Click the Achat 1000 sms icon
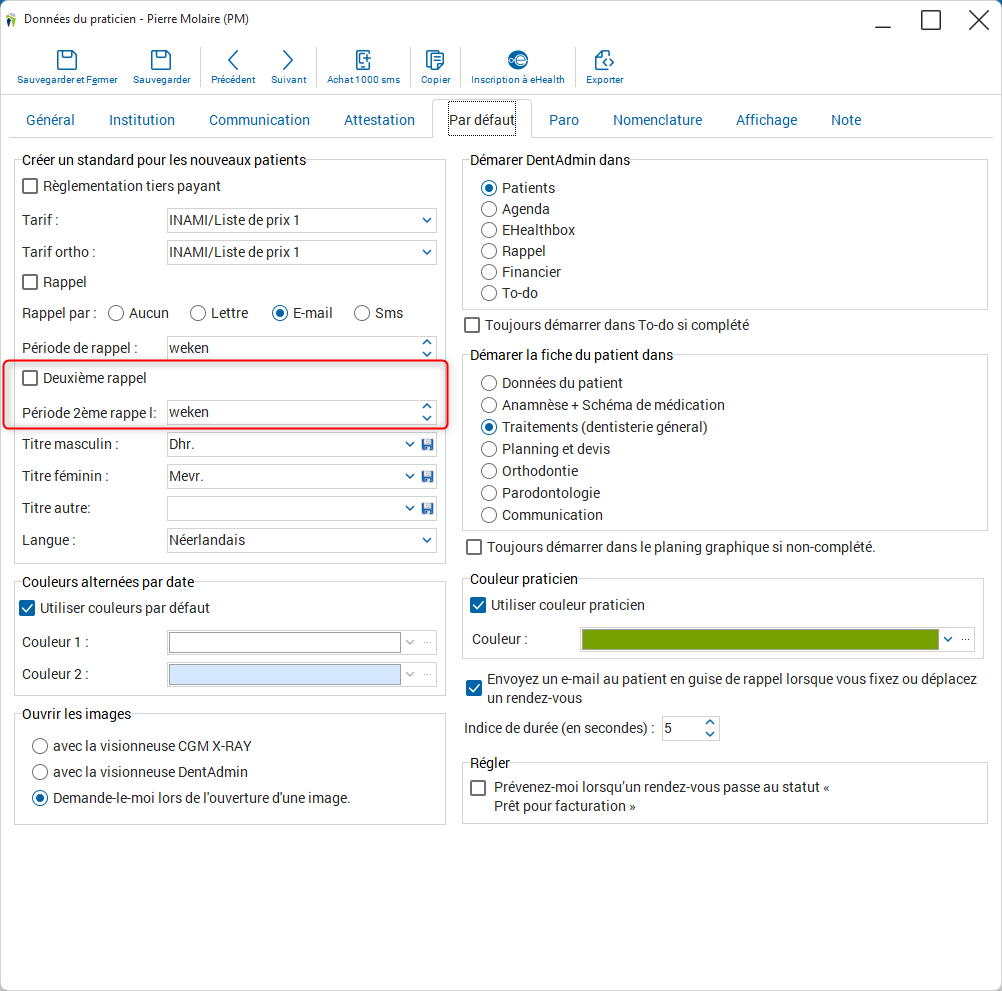Viewport: 1002px width, 991px height. (363, 60)
